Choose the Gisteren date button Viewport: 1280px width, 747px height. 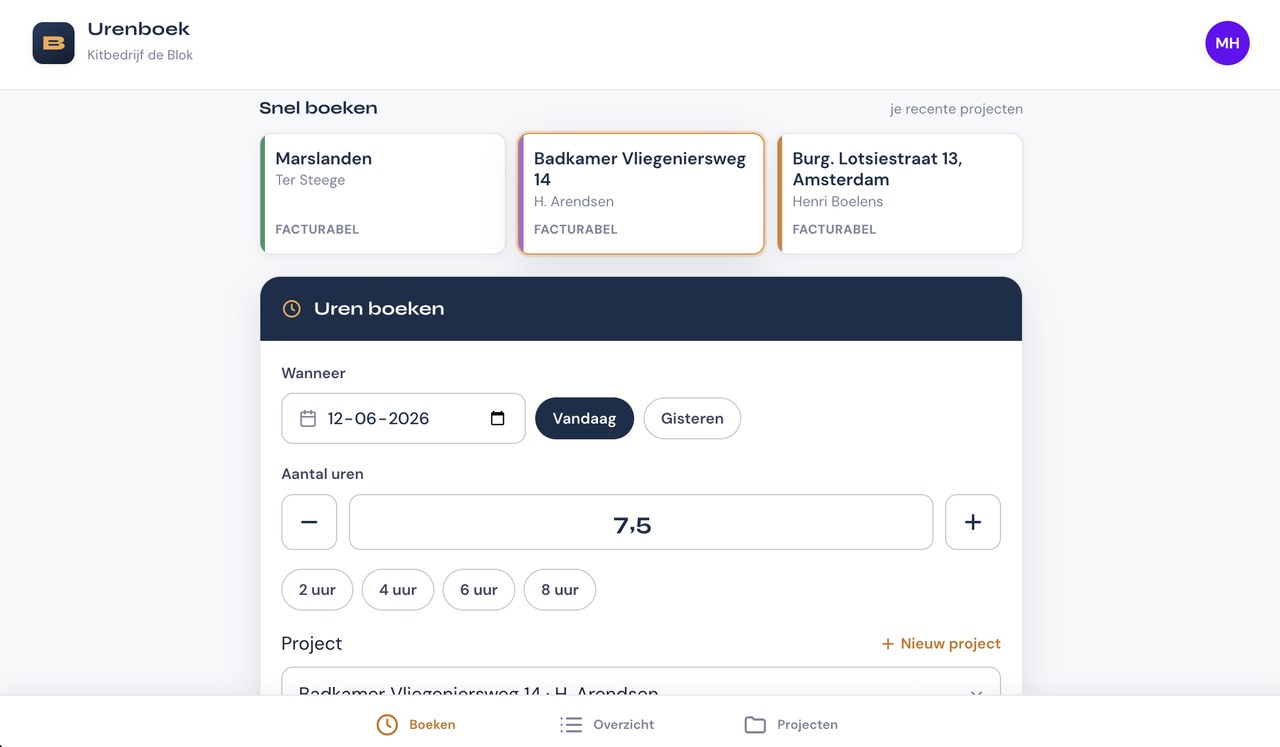[x=692, y=418]
